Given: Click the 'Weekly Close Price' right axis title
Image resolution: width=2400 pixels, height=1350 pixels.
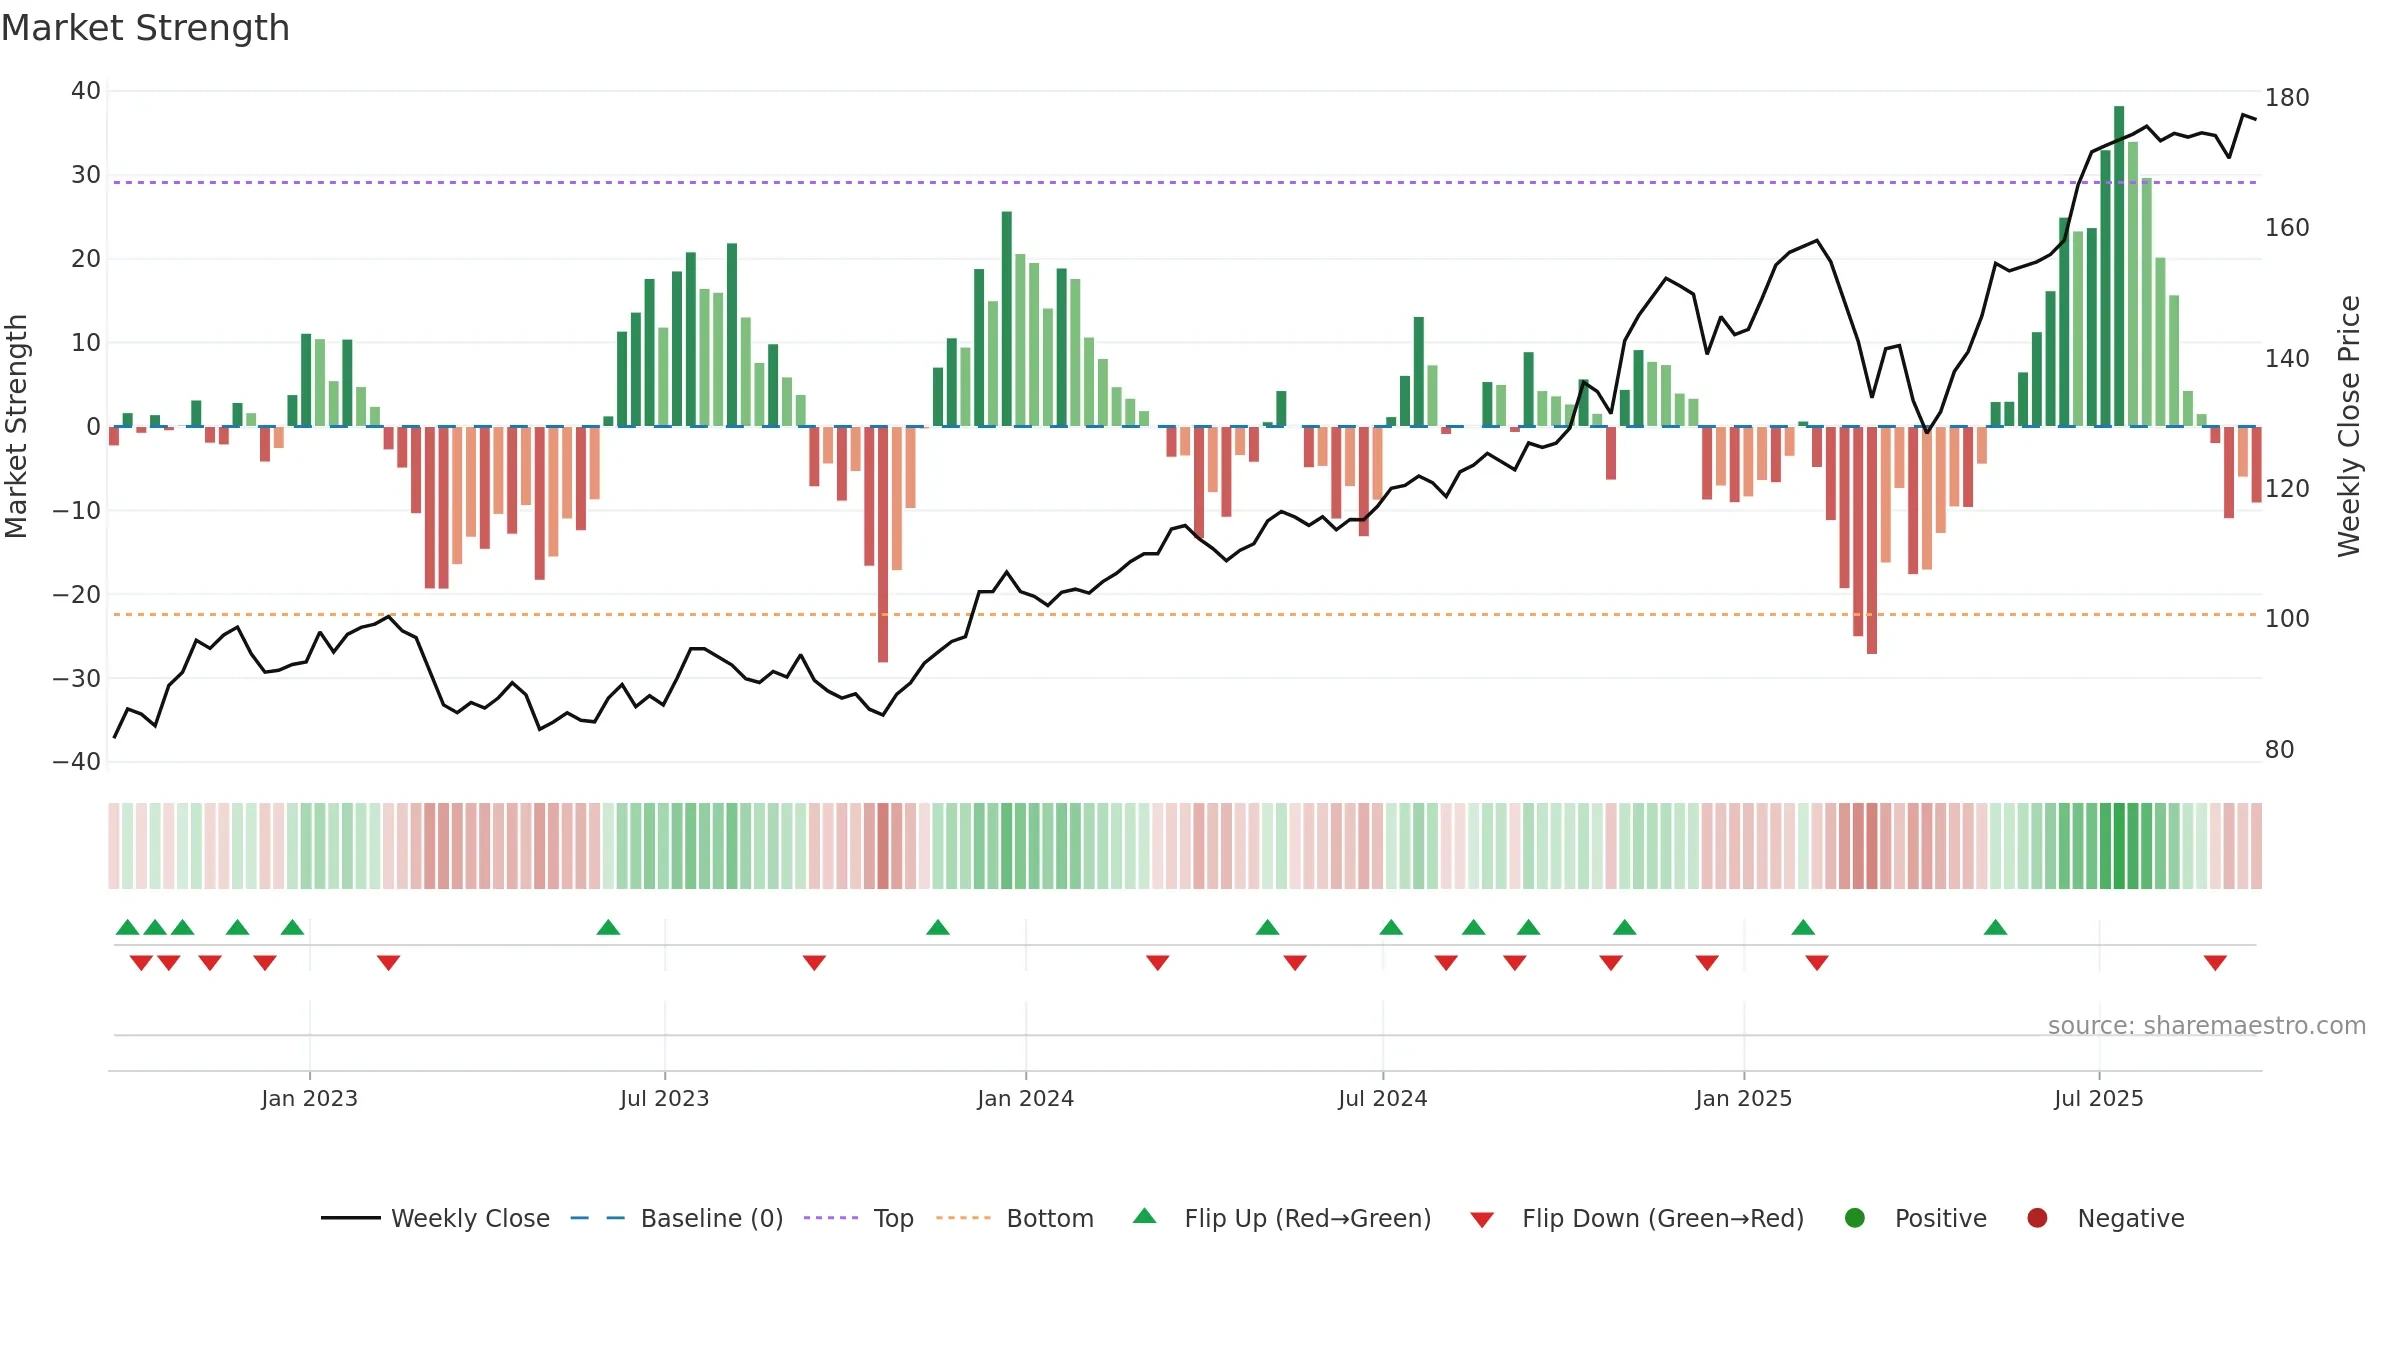Looking at the screenshot, I should coord(2348,426).
